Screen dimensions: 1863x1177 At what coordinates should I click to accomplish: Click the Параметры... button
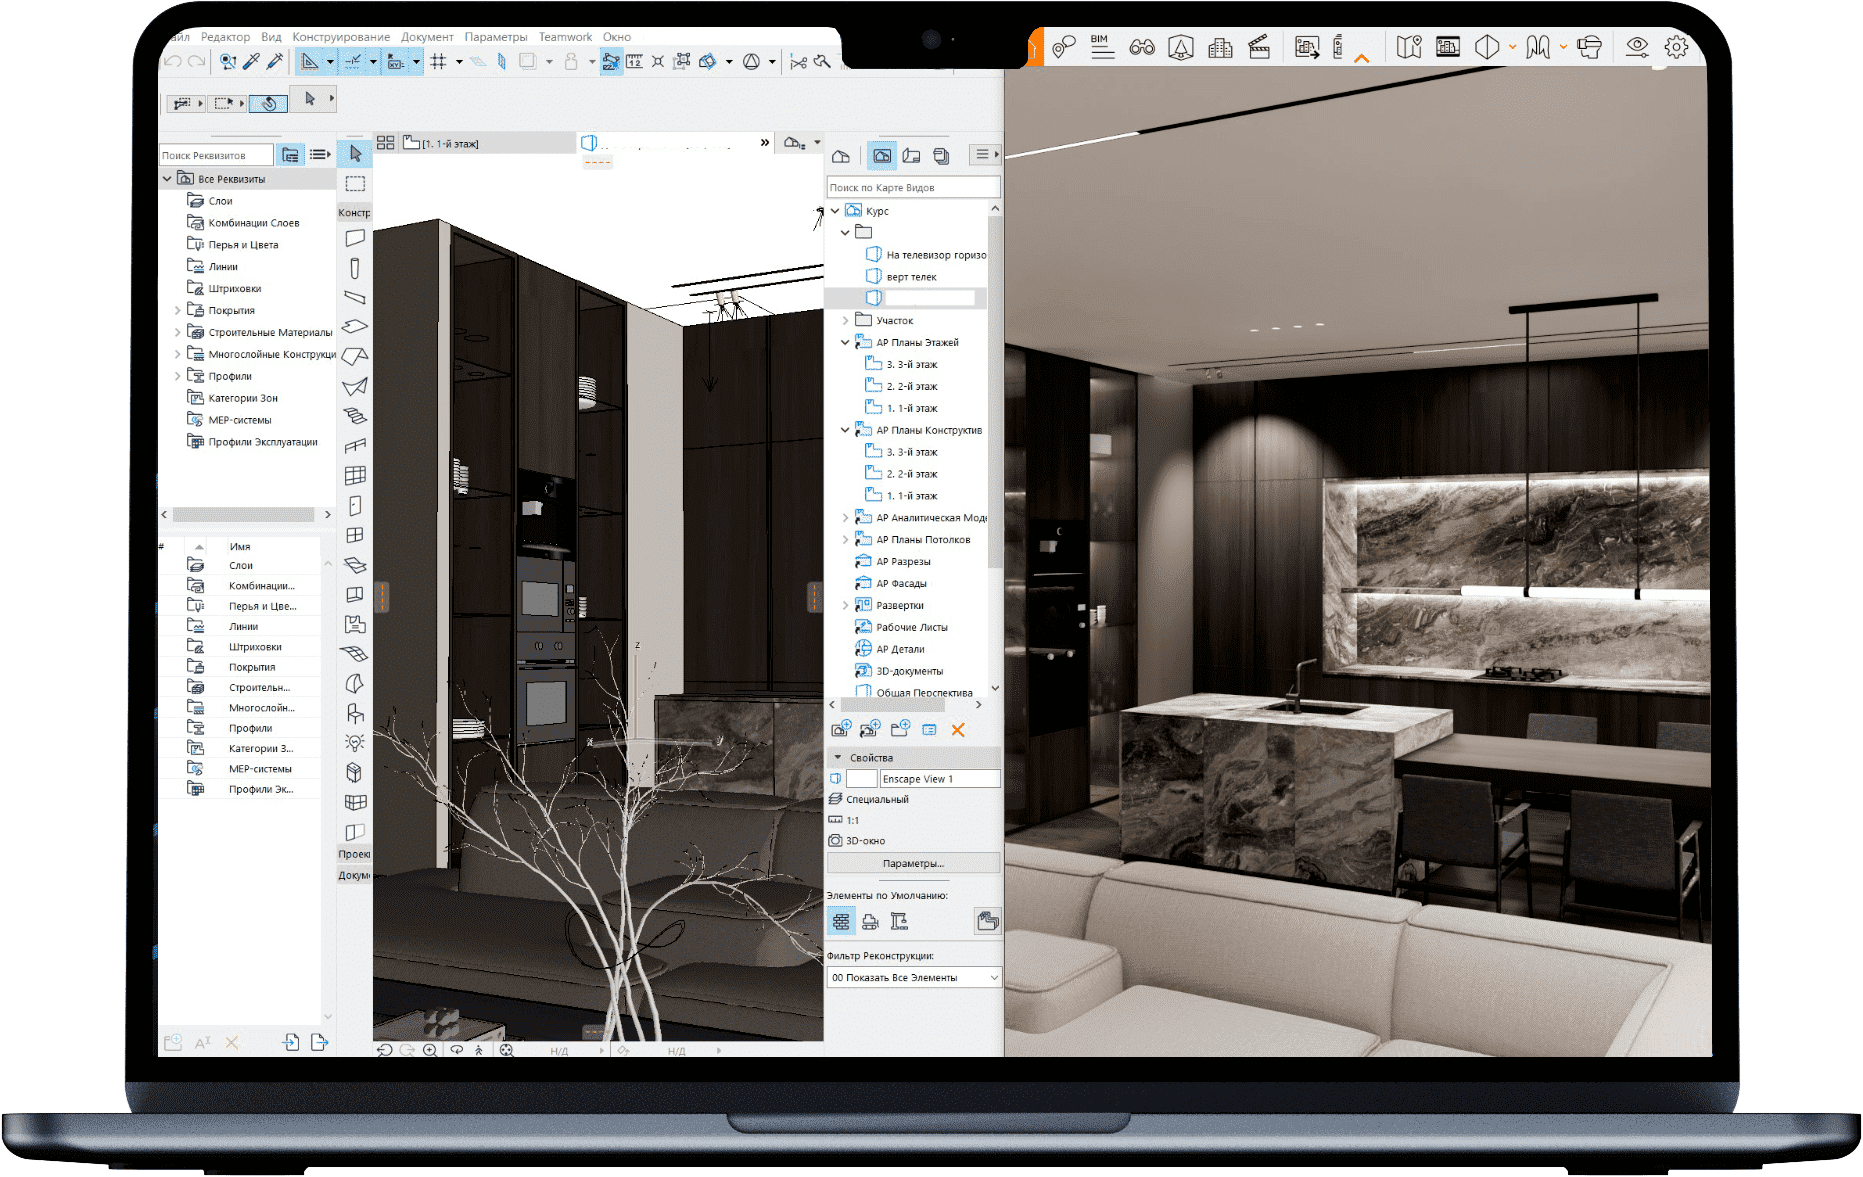[913, 863]
